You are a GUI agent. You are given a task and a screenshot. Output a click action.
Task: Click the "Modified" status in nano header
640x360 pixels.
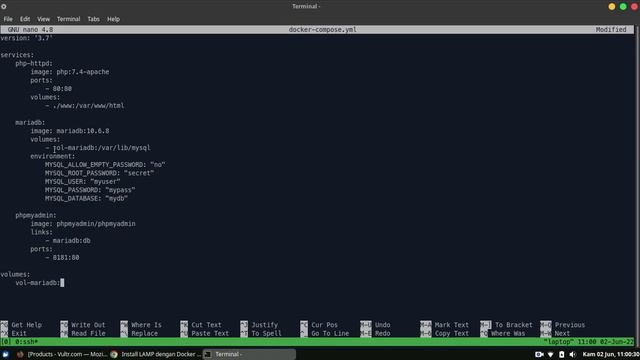point(611,29)
